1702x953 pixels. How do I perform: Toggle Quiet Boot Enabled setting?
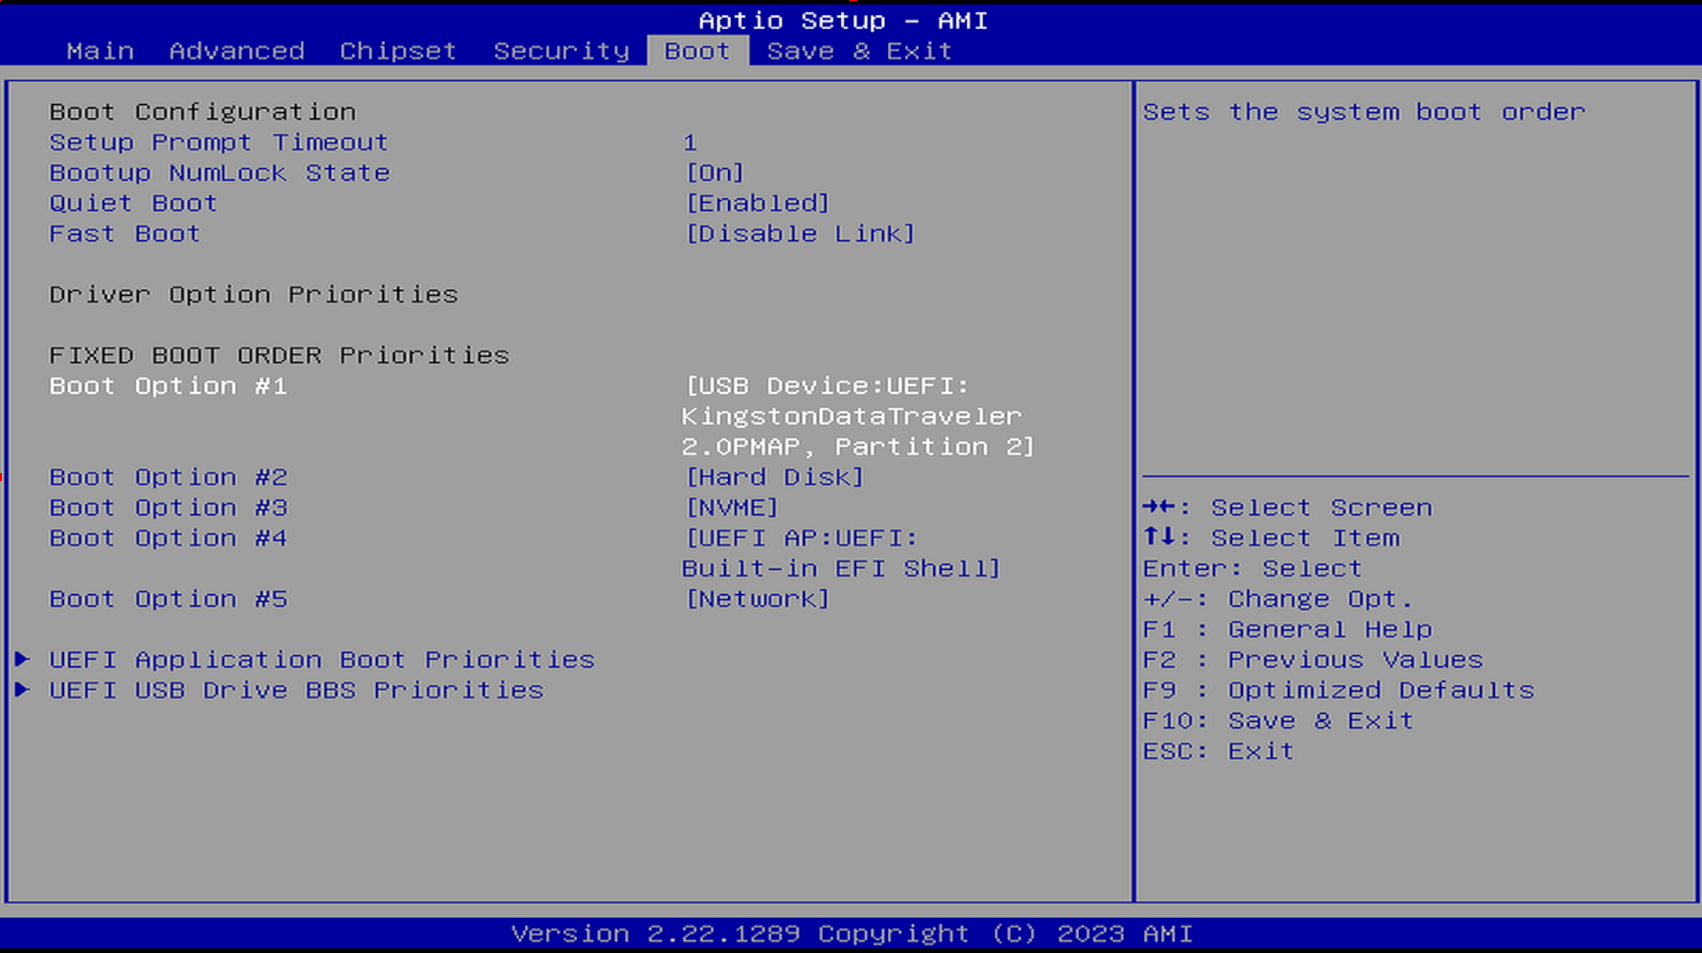[757, 203]
